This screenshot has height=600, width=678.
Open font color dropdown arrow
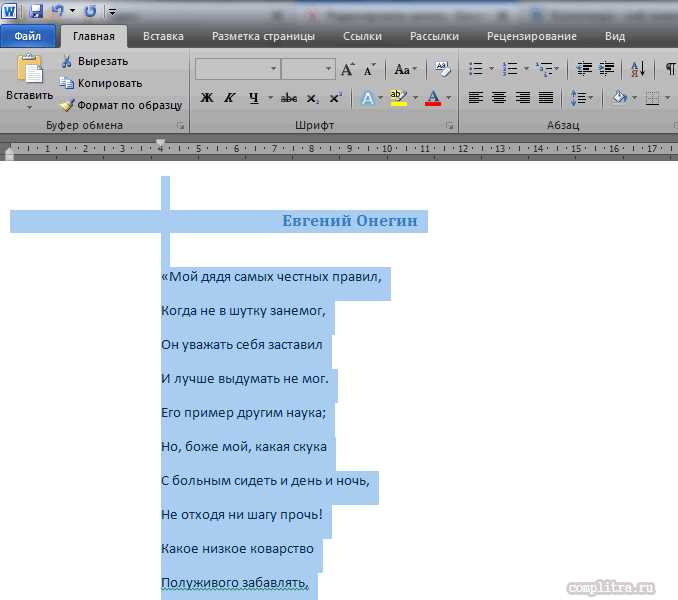[449, 98]
